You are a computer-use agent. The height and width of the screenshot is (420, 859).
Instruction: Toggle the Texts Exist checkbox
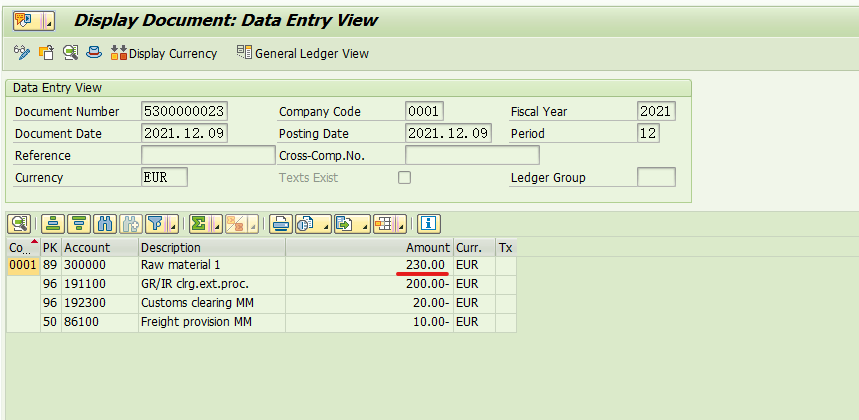coord(404,177)
